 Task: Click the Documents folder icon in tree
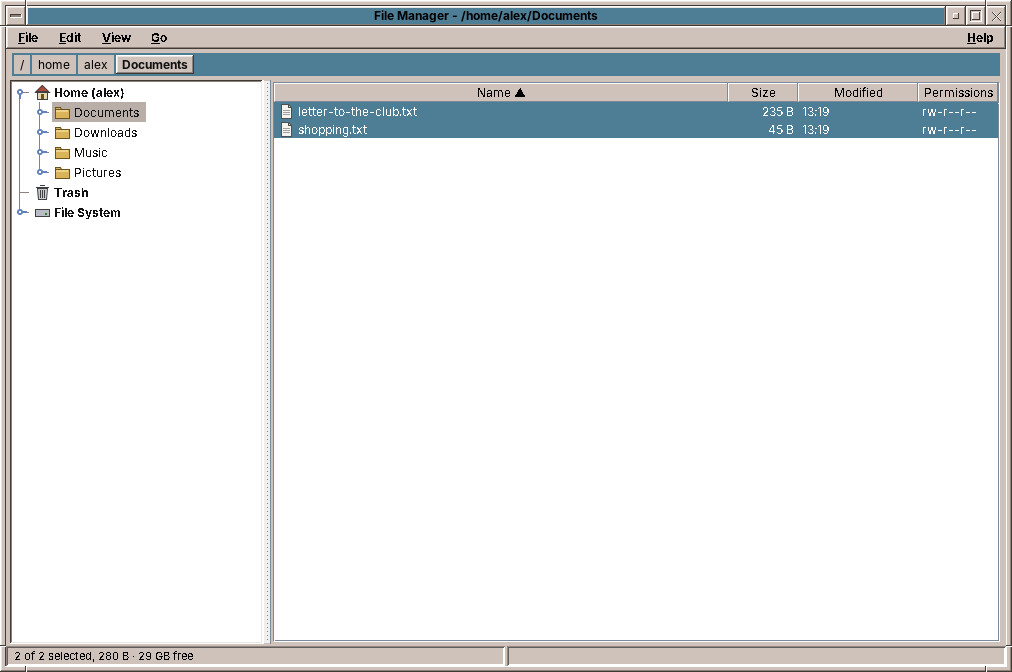coord(63,113)
